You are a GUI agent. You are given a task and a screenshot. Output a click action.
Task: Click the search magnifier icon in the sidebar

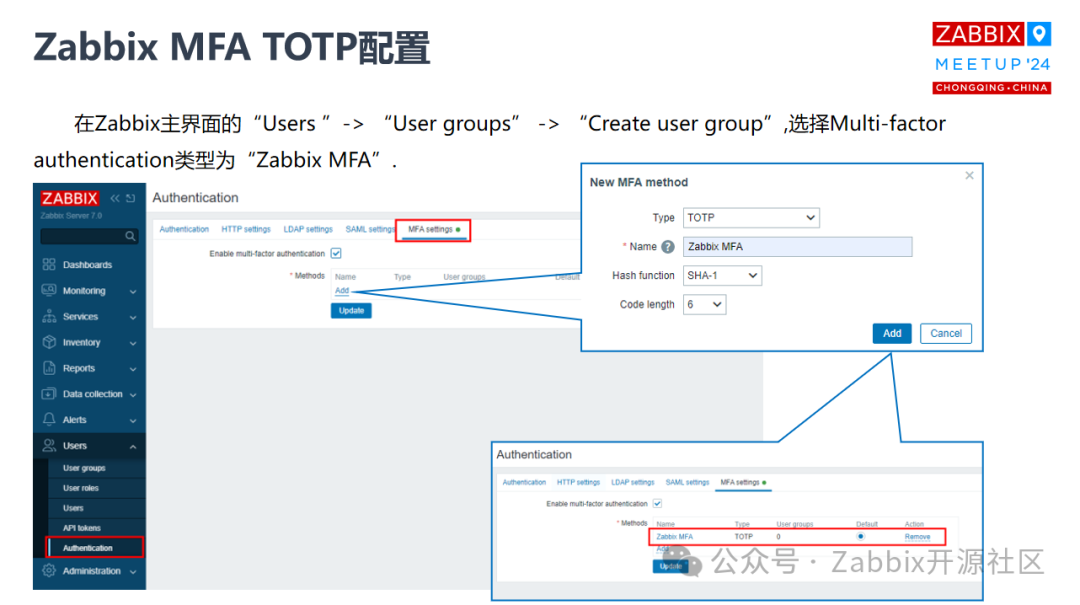coord(130,236)
